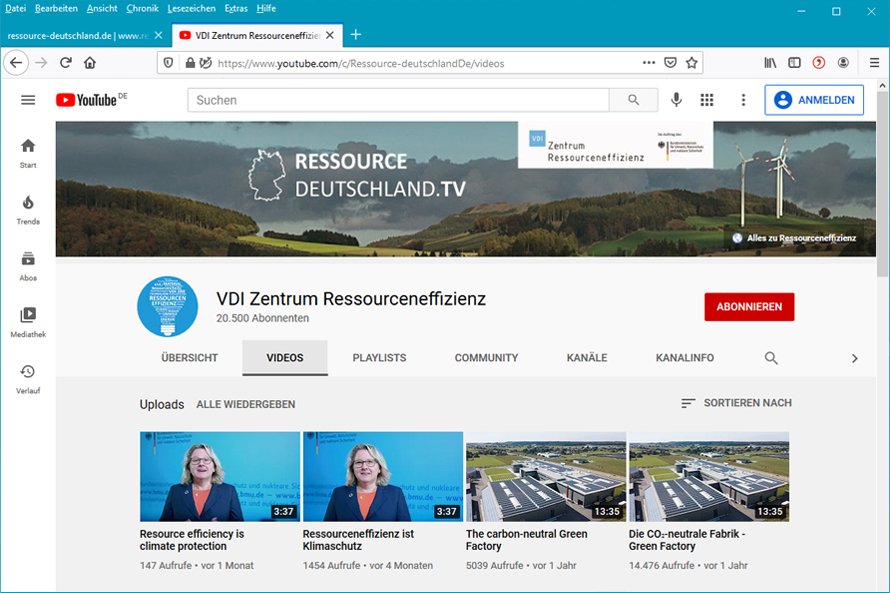Viewport: 890px width, 593px height.
Task: Subscribe with the ABONNIEREN button
Action: 749,307
